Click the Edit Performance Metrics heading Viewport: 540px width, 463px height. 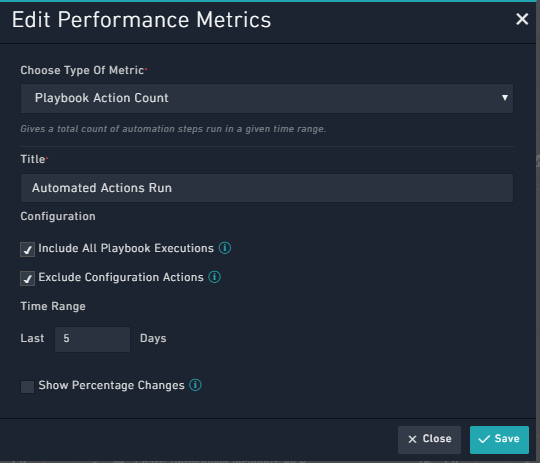[142, 20]
